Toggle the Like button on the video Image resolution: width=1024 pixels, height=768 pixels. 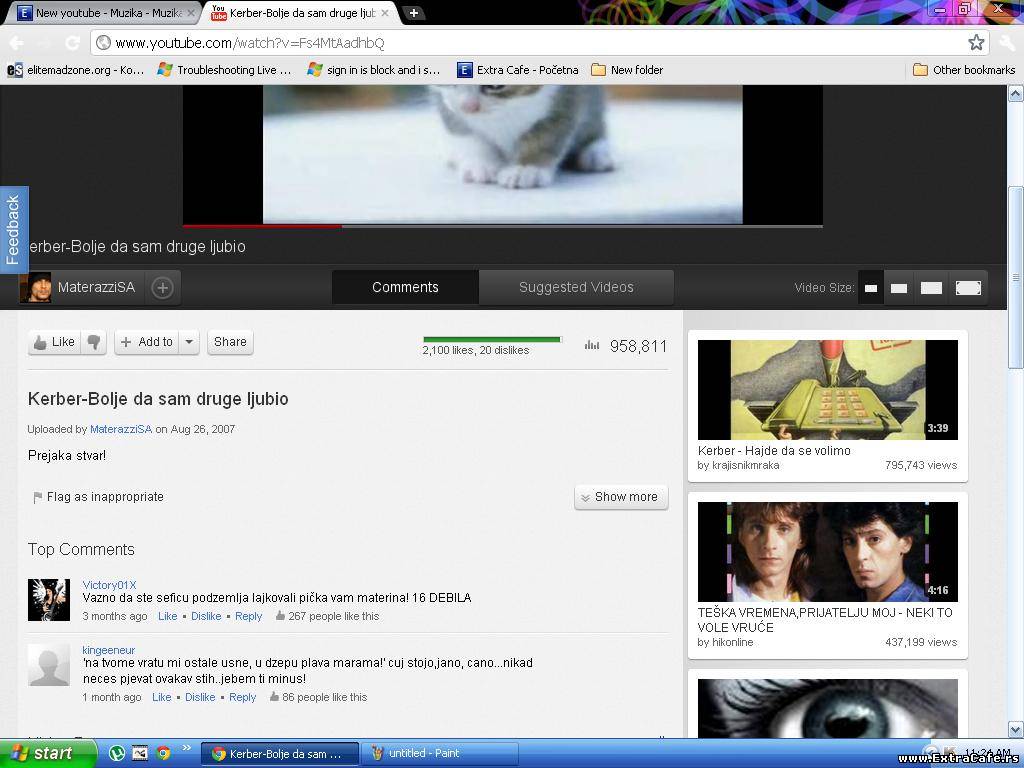coord(54,342)
